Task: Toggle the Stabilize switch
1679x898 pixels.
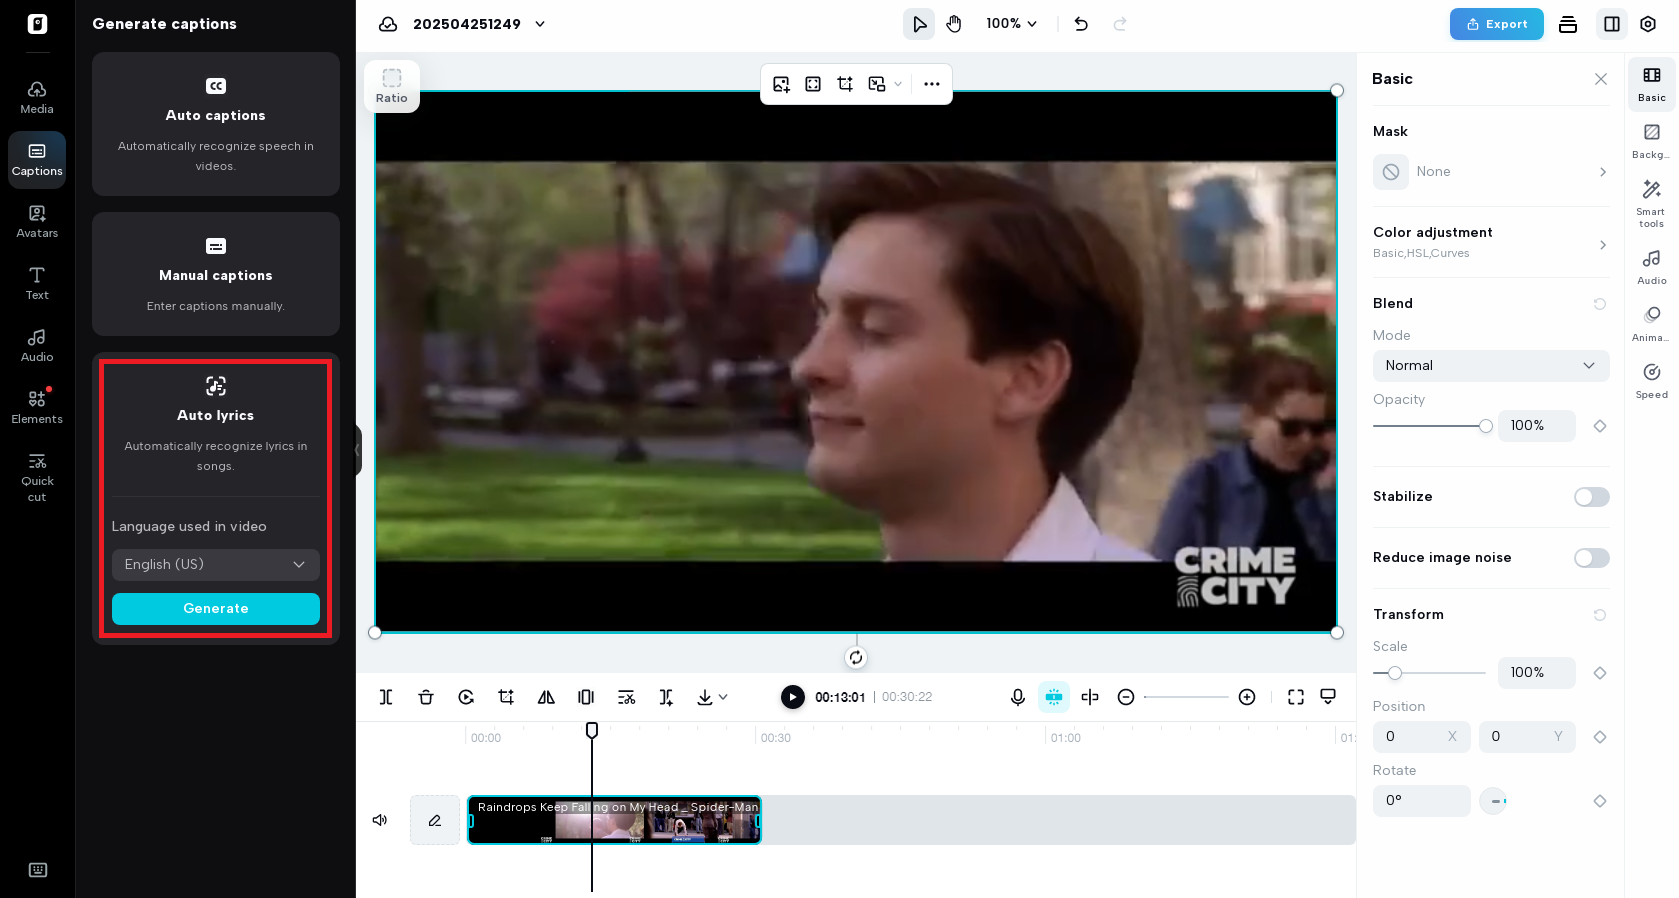Action: click(1592, 497)
